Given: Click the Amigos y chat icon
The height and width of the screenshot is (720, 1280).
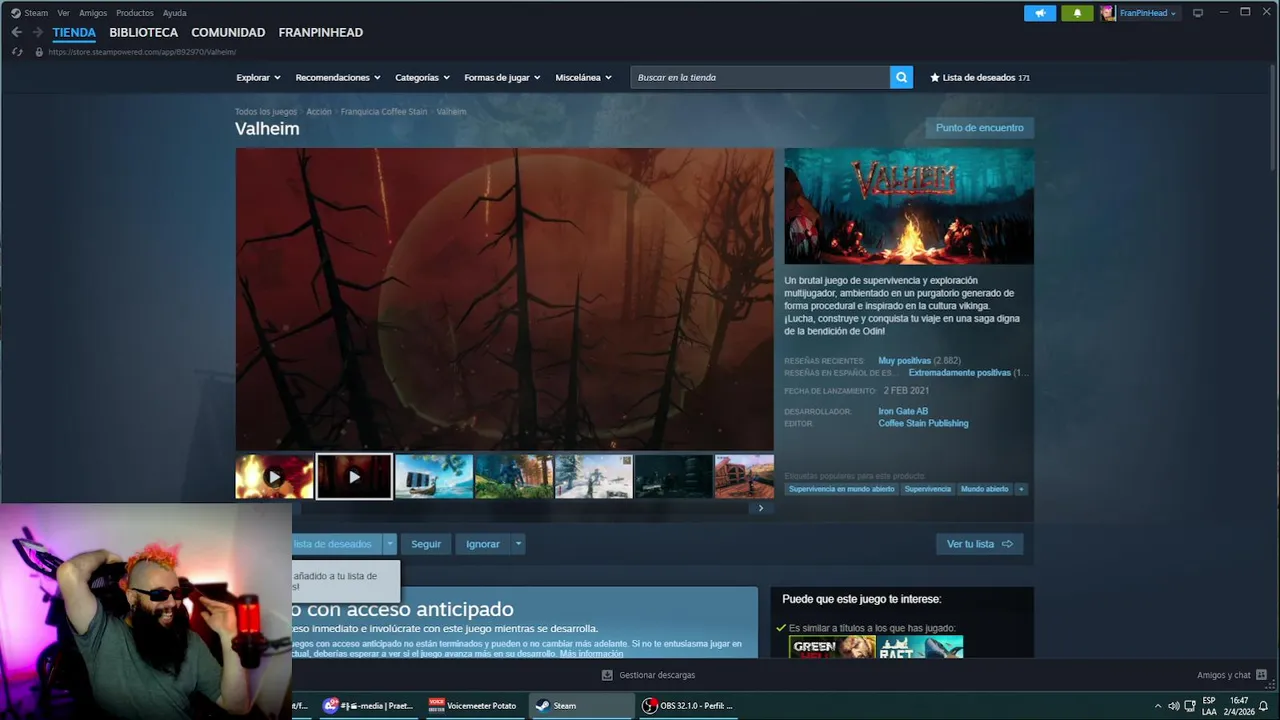Looking at the screenshot, I should click(x=1261, y=675).
